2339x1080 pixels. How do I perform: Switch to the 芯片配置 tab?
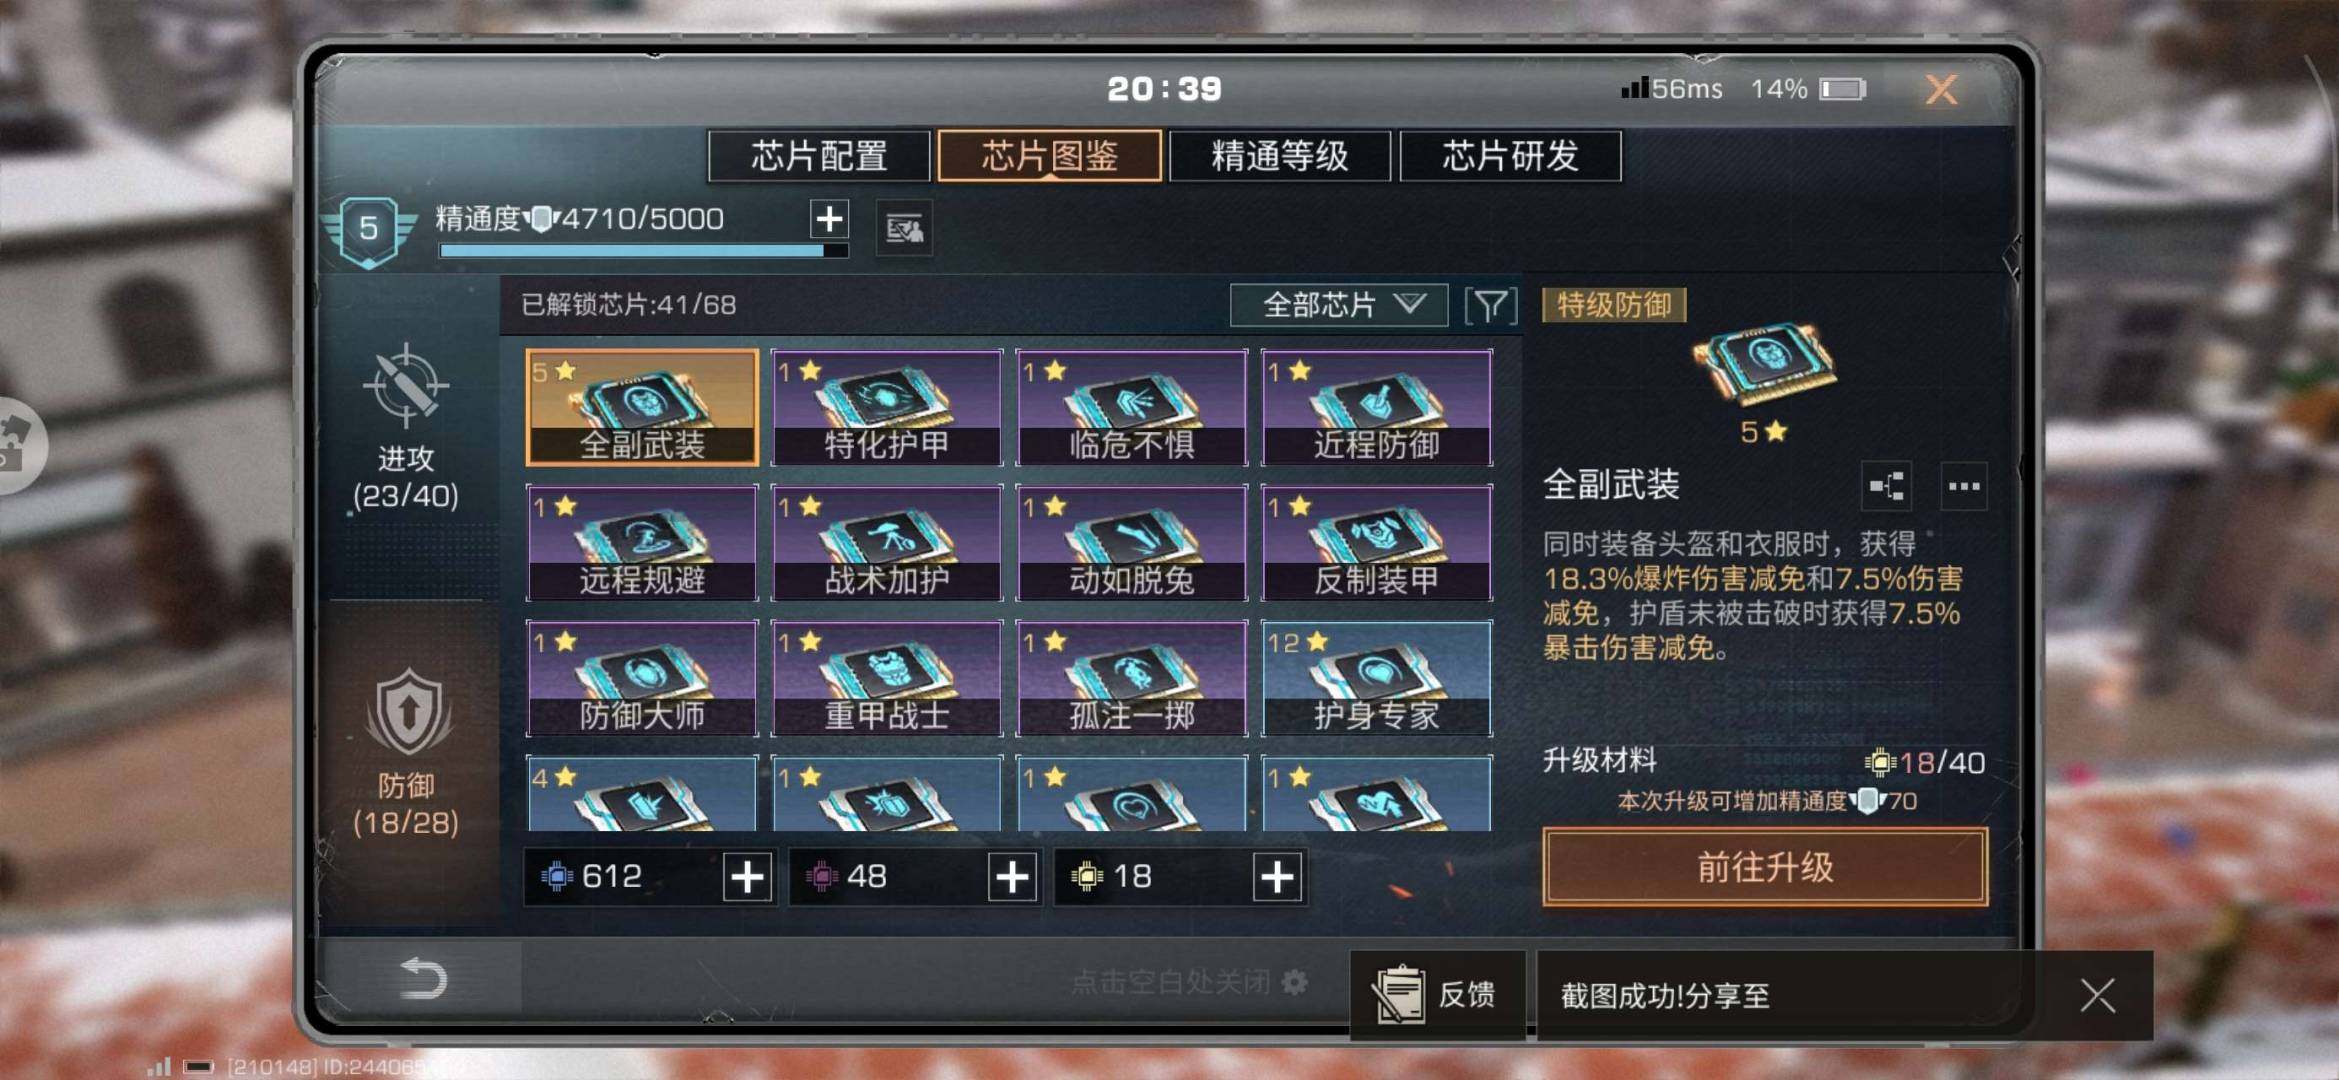click(819, 156)
